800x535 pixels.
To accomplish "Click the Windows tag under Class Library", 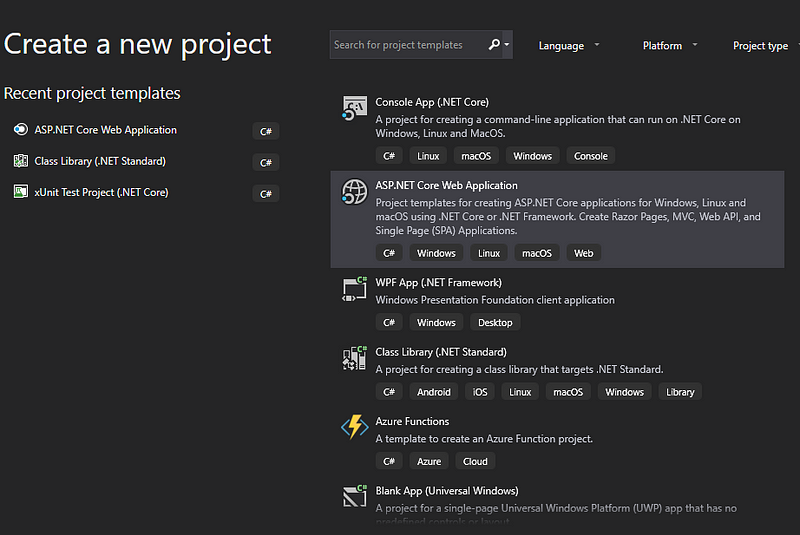I will 624,392.
